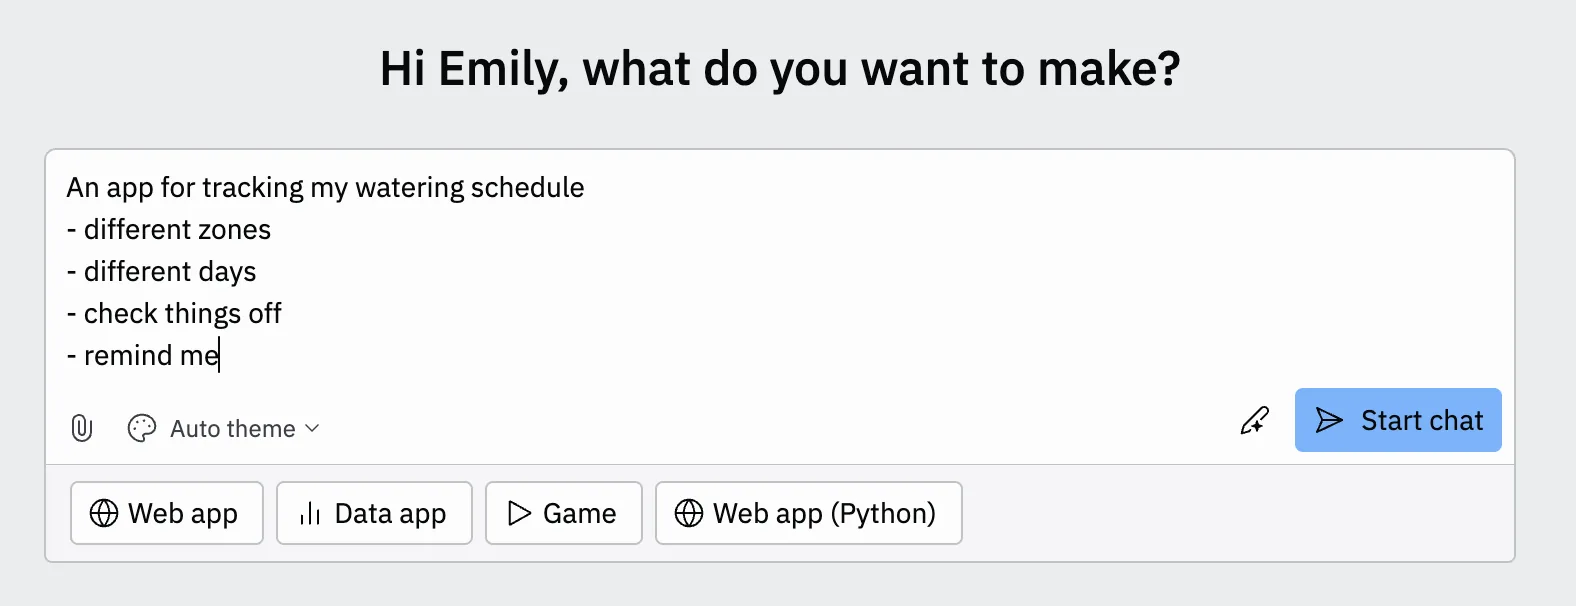Screen dimensions: 1576x606
Task: Click the "Hi Emily" heading text
Action: click(x=780, y=69)
